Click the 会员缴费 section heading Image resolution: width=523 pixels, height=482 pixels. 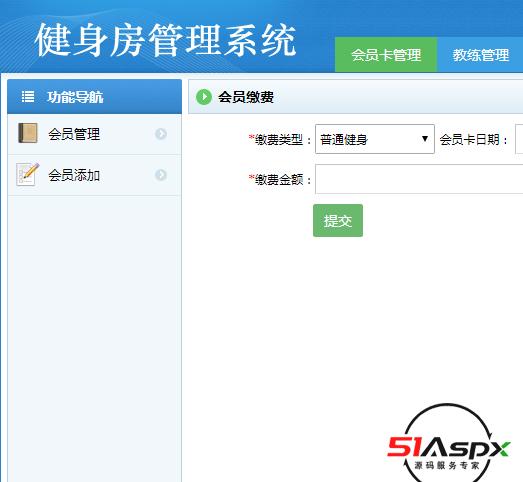[x=246, y=97]
